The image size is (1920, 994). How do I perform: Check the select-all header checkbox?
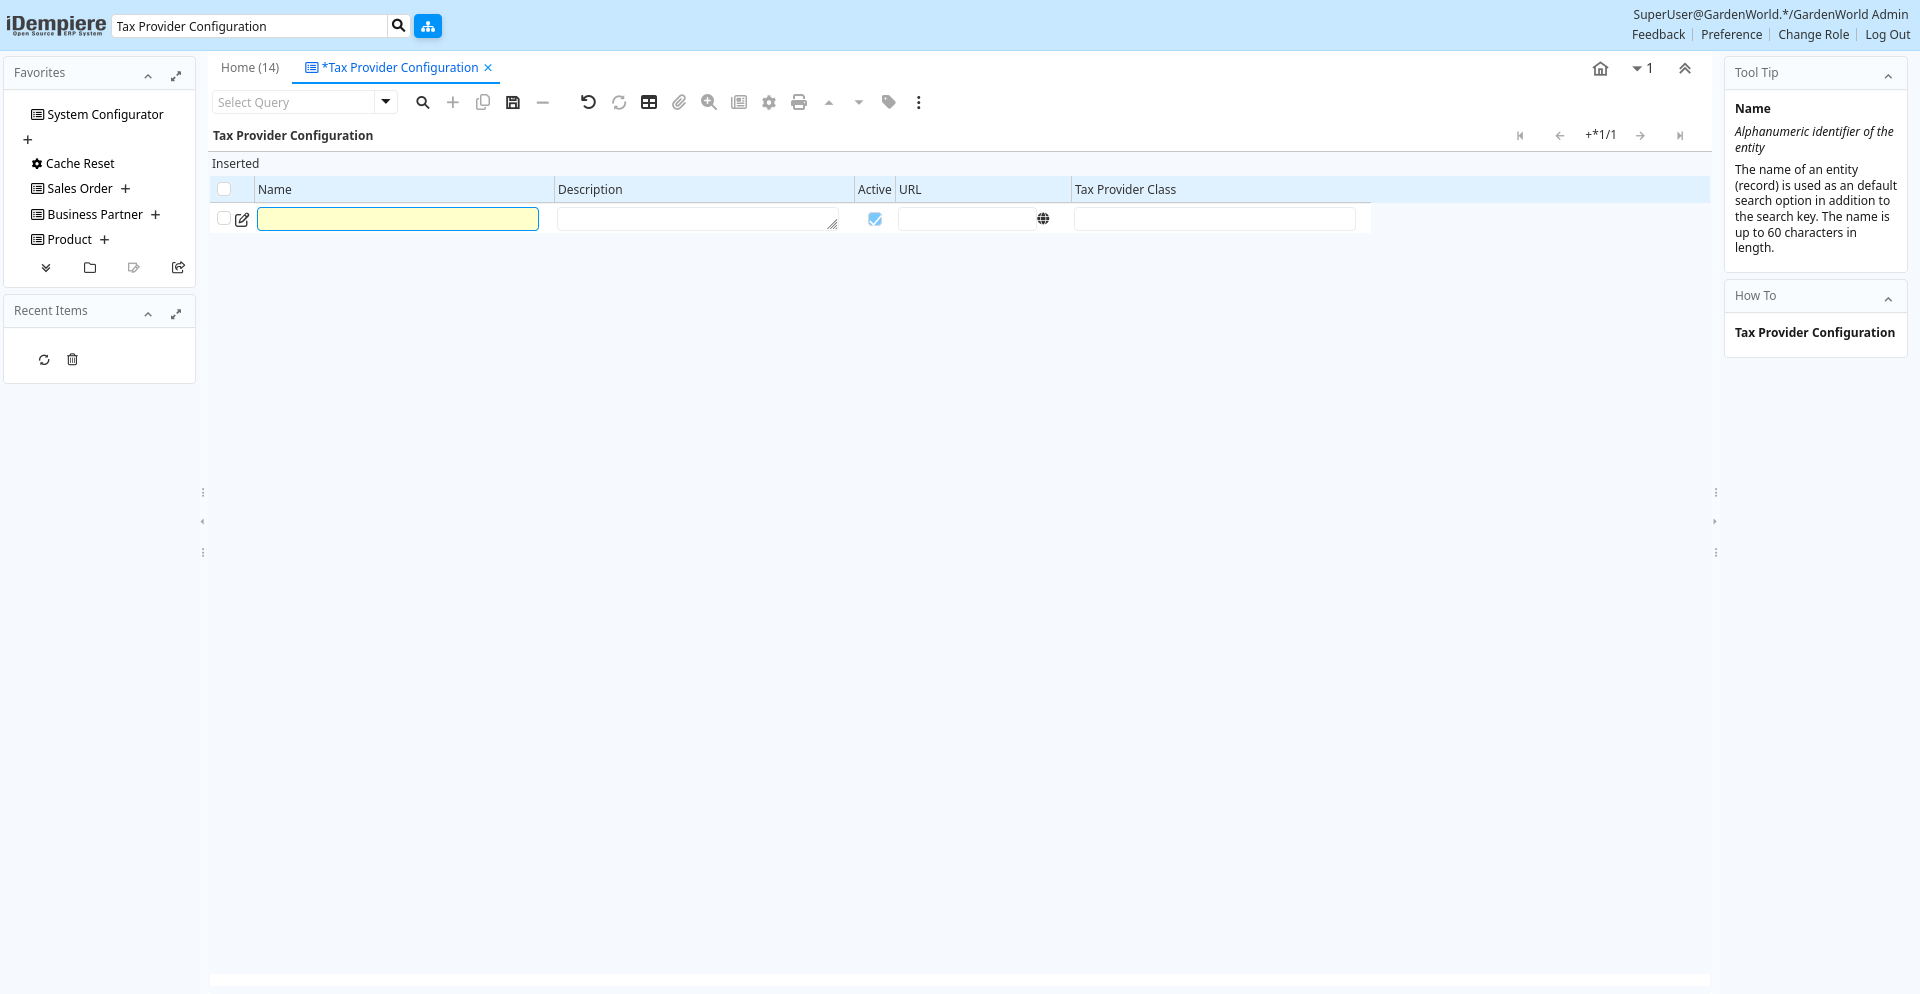point(224,189)
